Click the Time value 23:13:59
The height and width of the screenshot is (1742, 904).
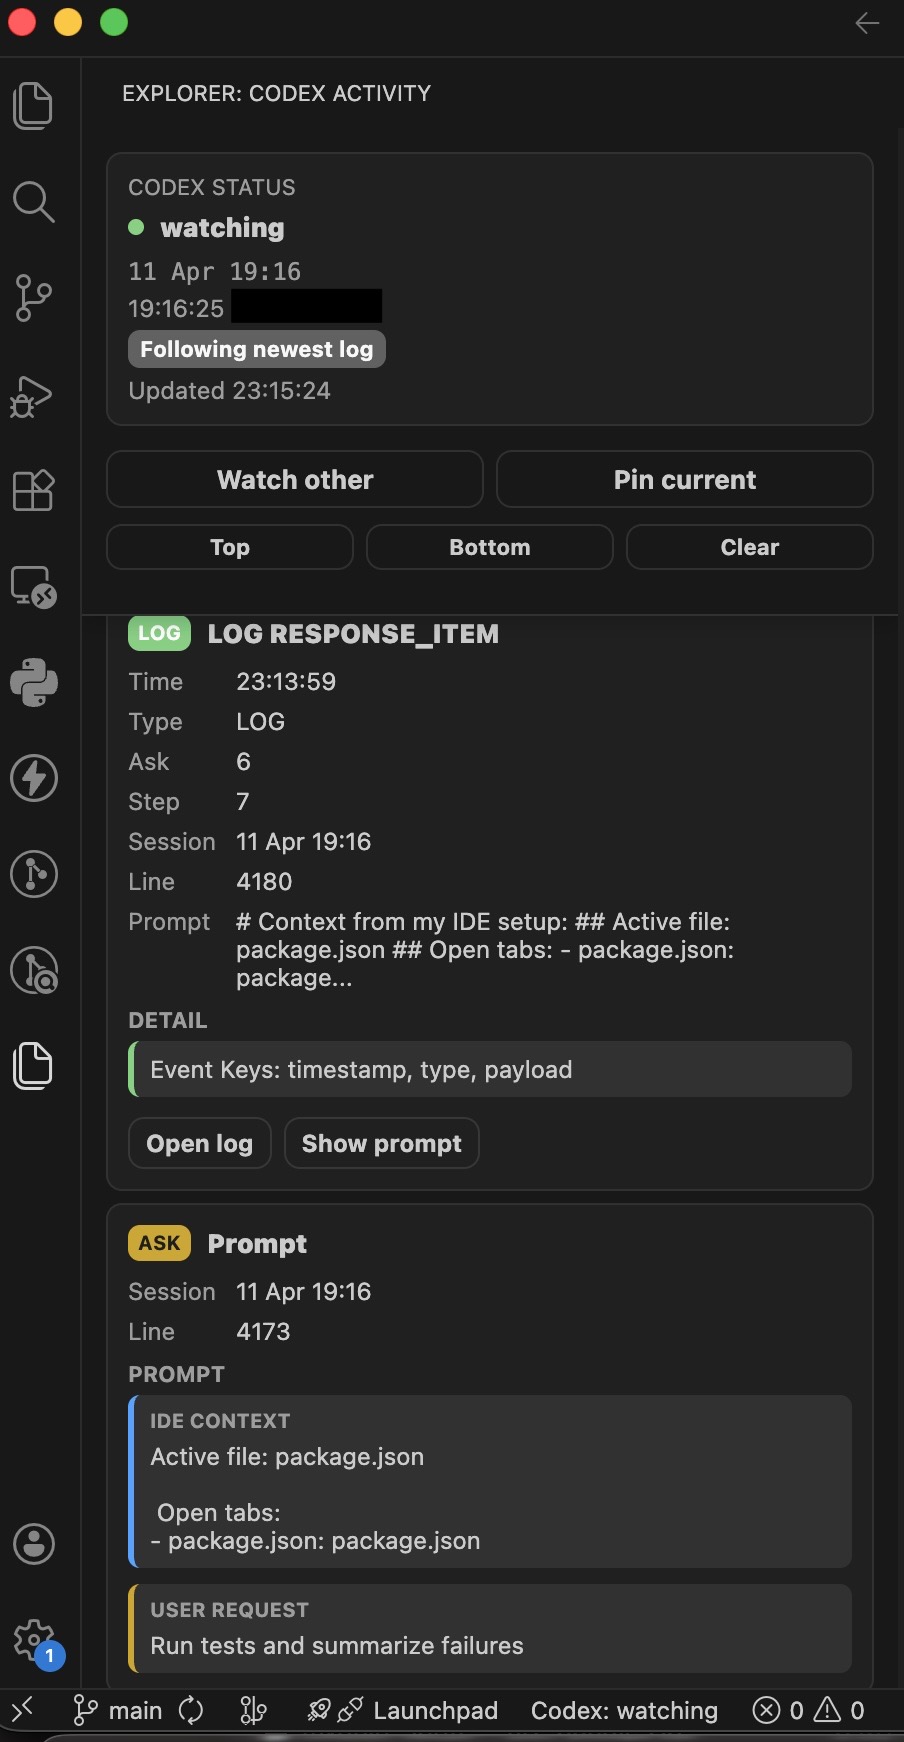tap(286, 682)
